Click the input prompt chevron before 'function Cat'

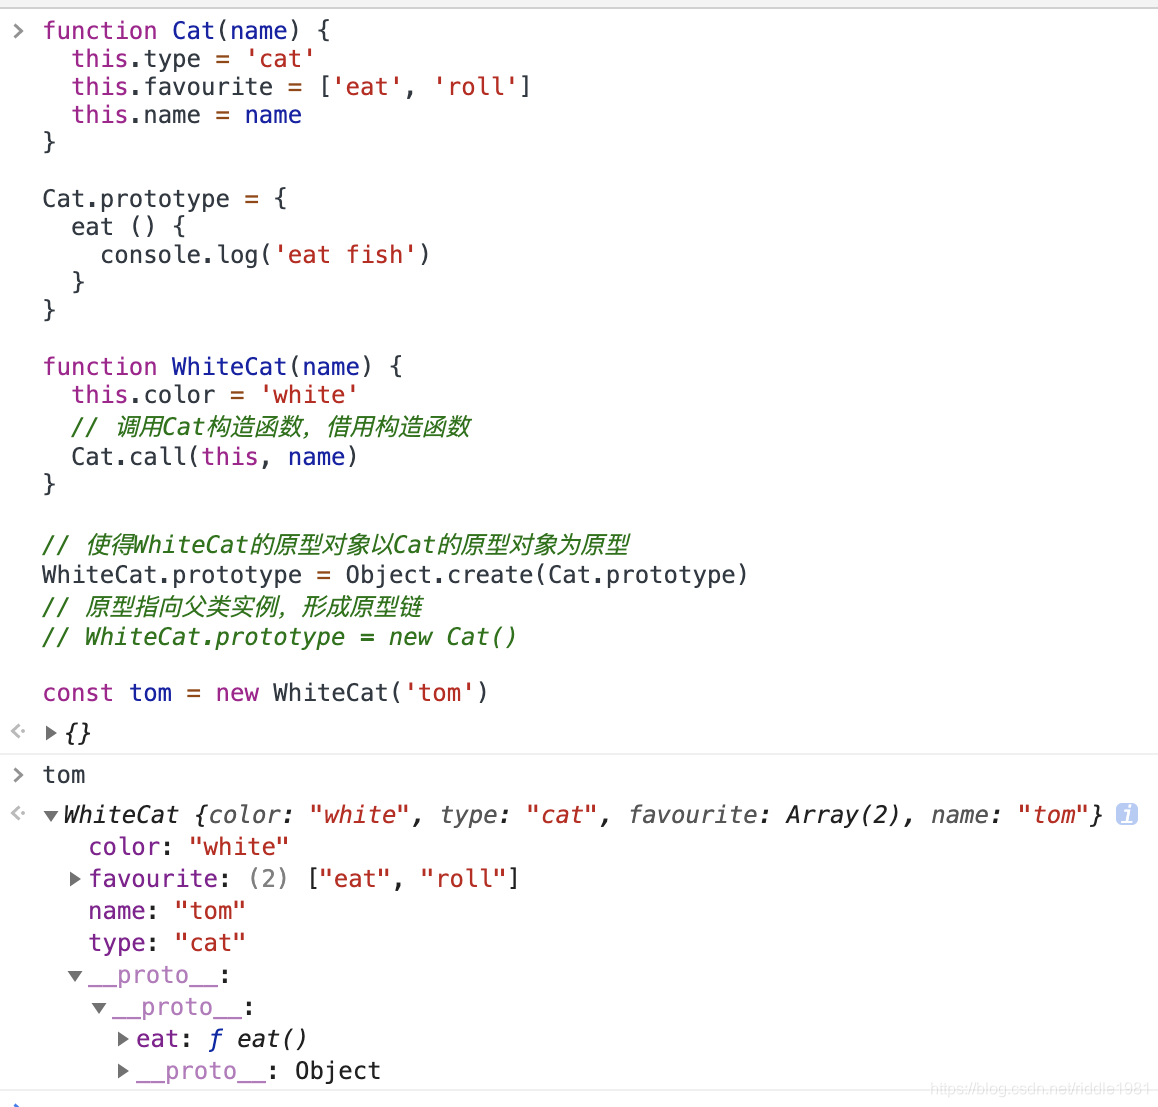pyautogui.click(x=18, y=30)
